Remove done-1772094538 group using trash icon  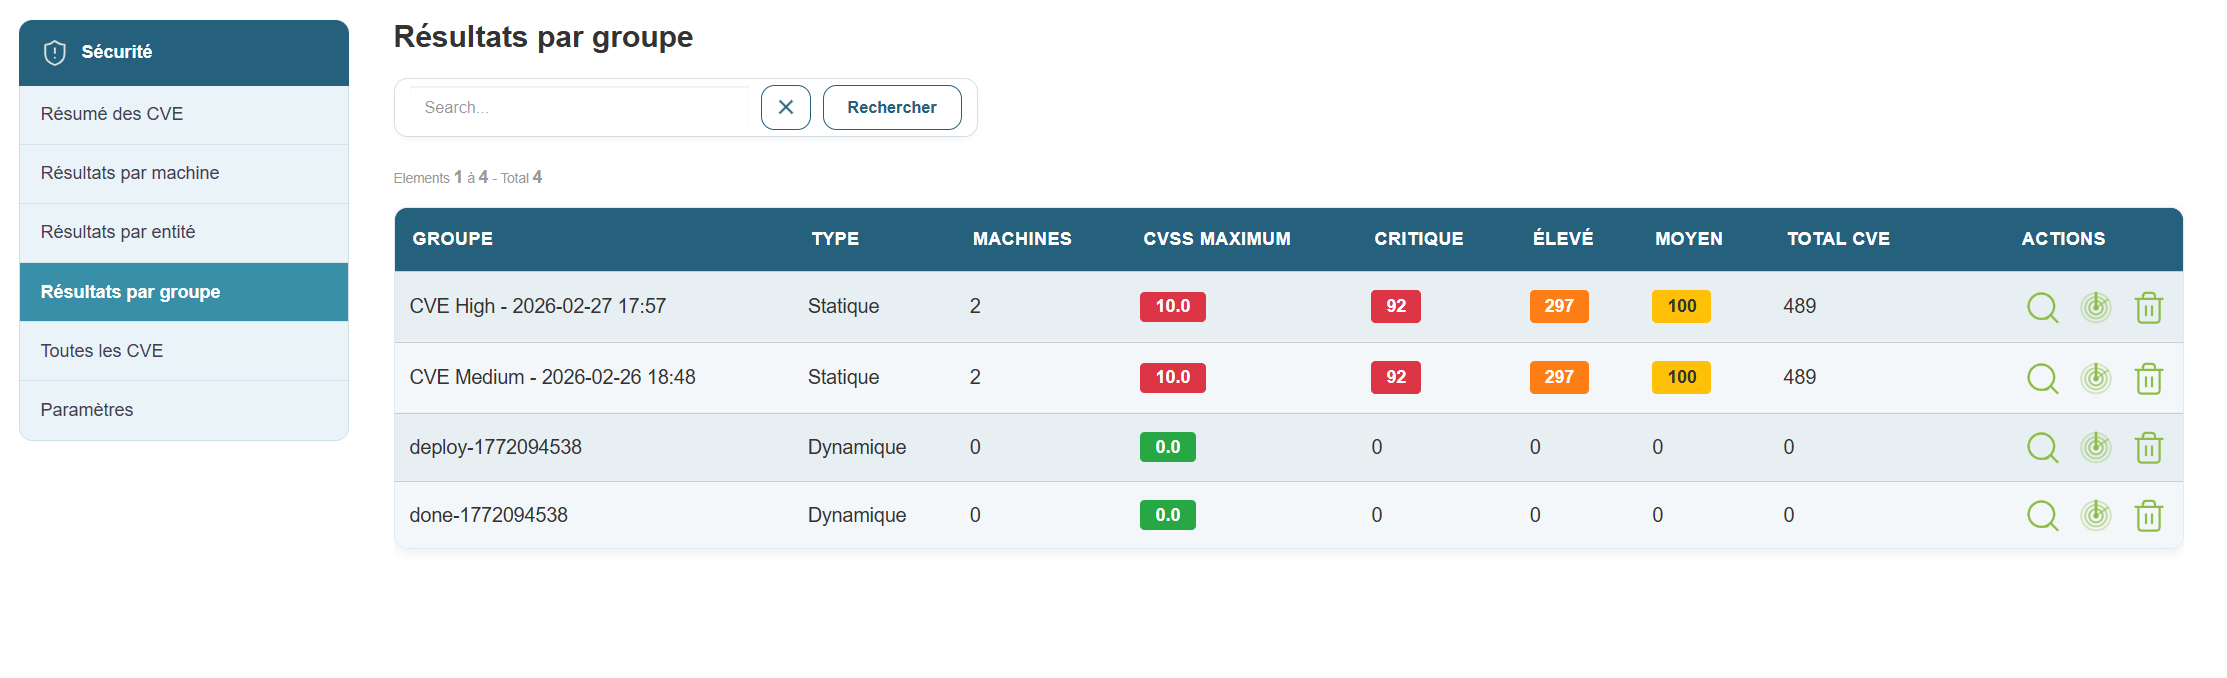[2148, 515]
